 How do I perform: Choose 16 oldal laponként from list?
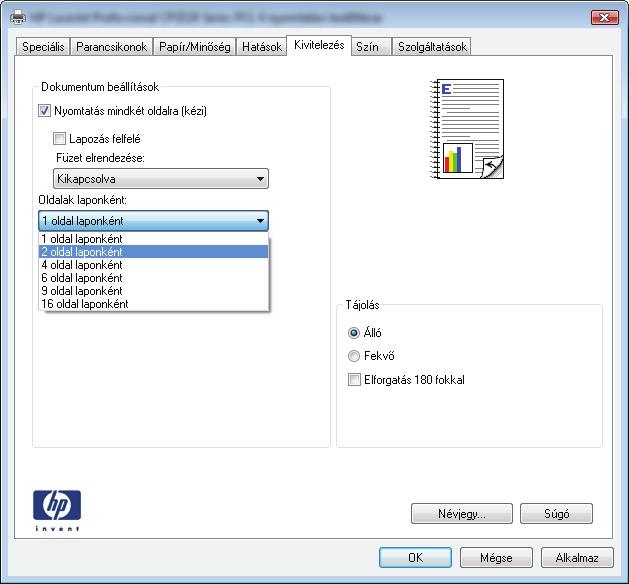(x=154, y=304)
